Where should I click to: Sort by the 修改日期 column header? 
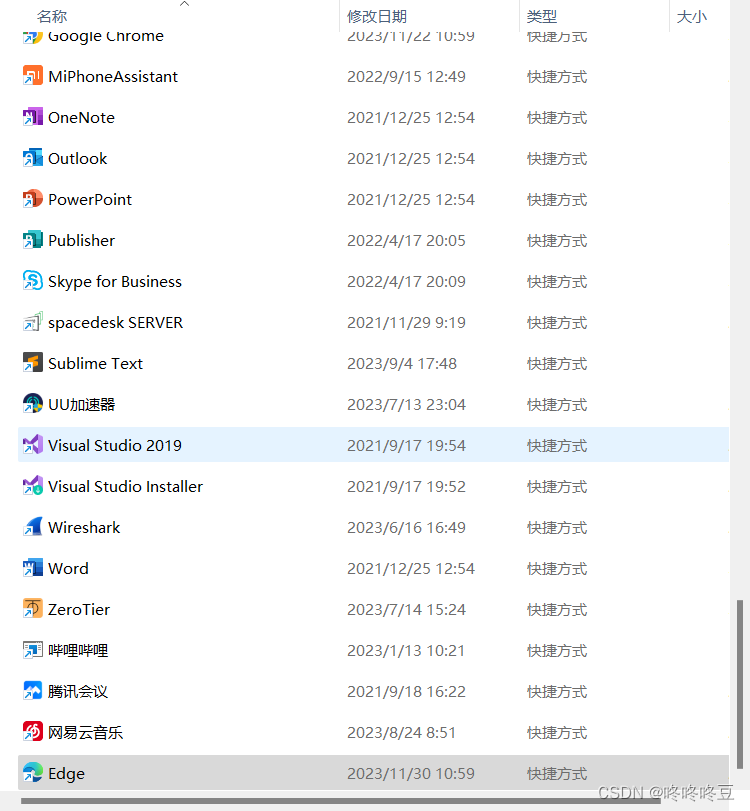tap(377, 17)
